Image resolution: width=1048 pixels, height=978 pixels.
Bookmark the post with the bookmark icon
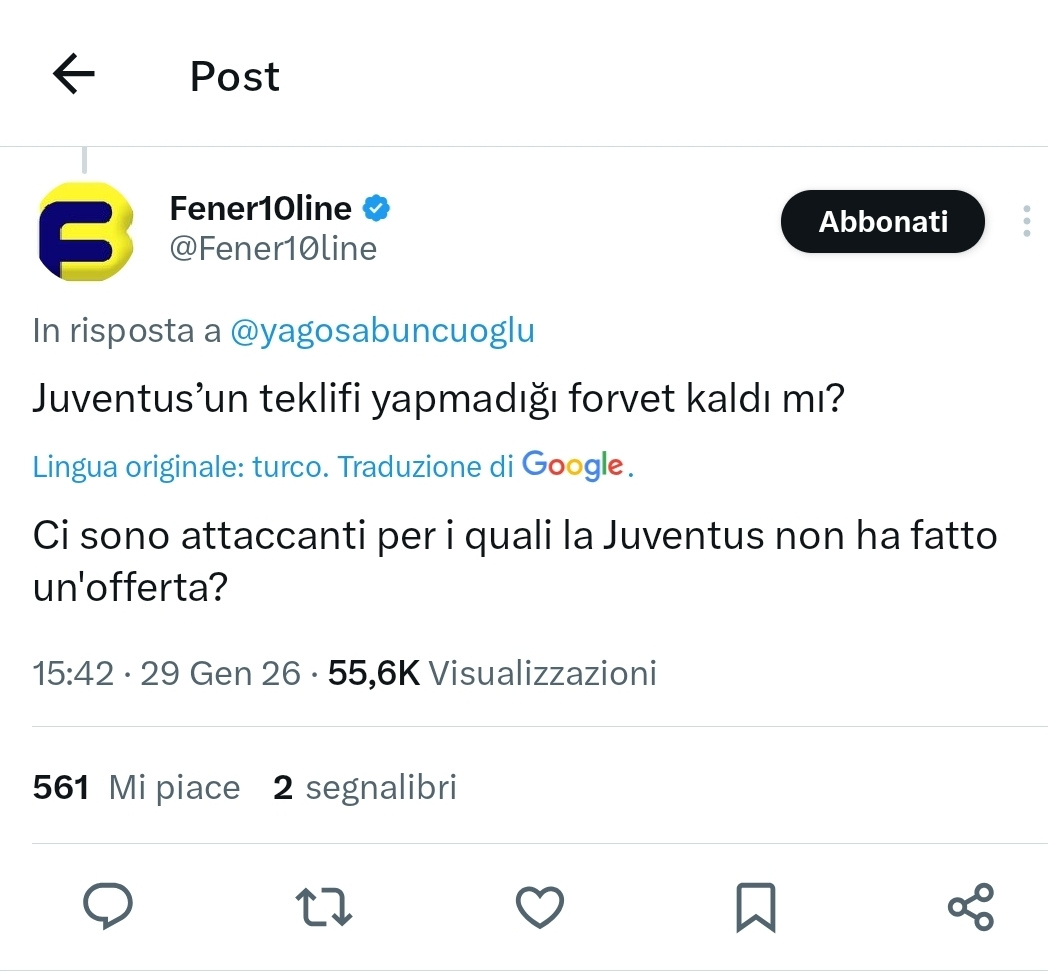pyautogui.click(x=755, y=906)
